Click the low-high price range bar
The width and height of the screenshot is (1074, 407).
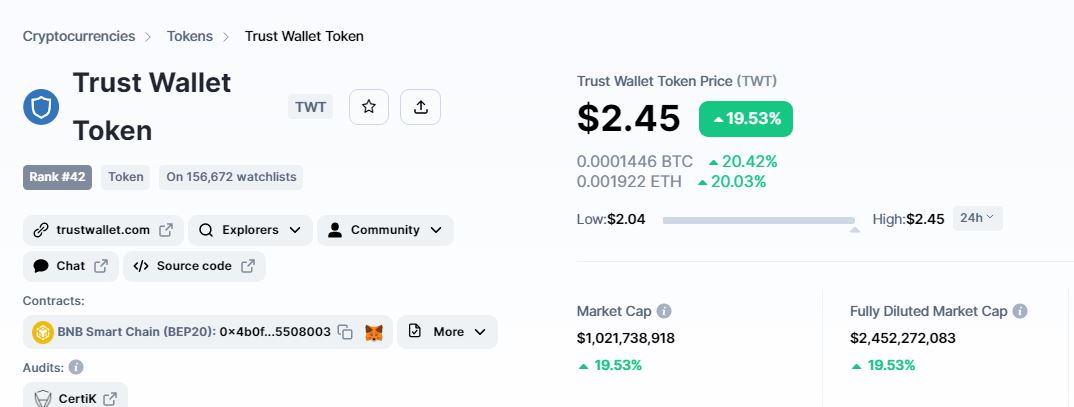click(758, 221)
